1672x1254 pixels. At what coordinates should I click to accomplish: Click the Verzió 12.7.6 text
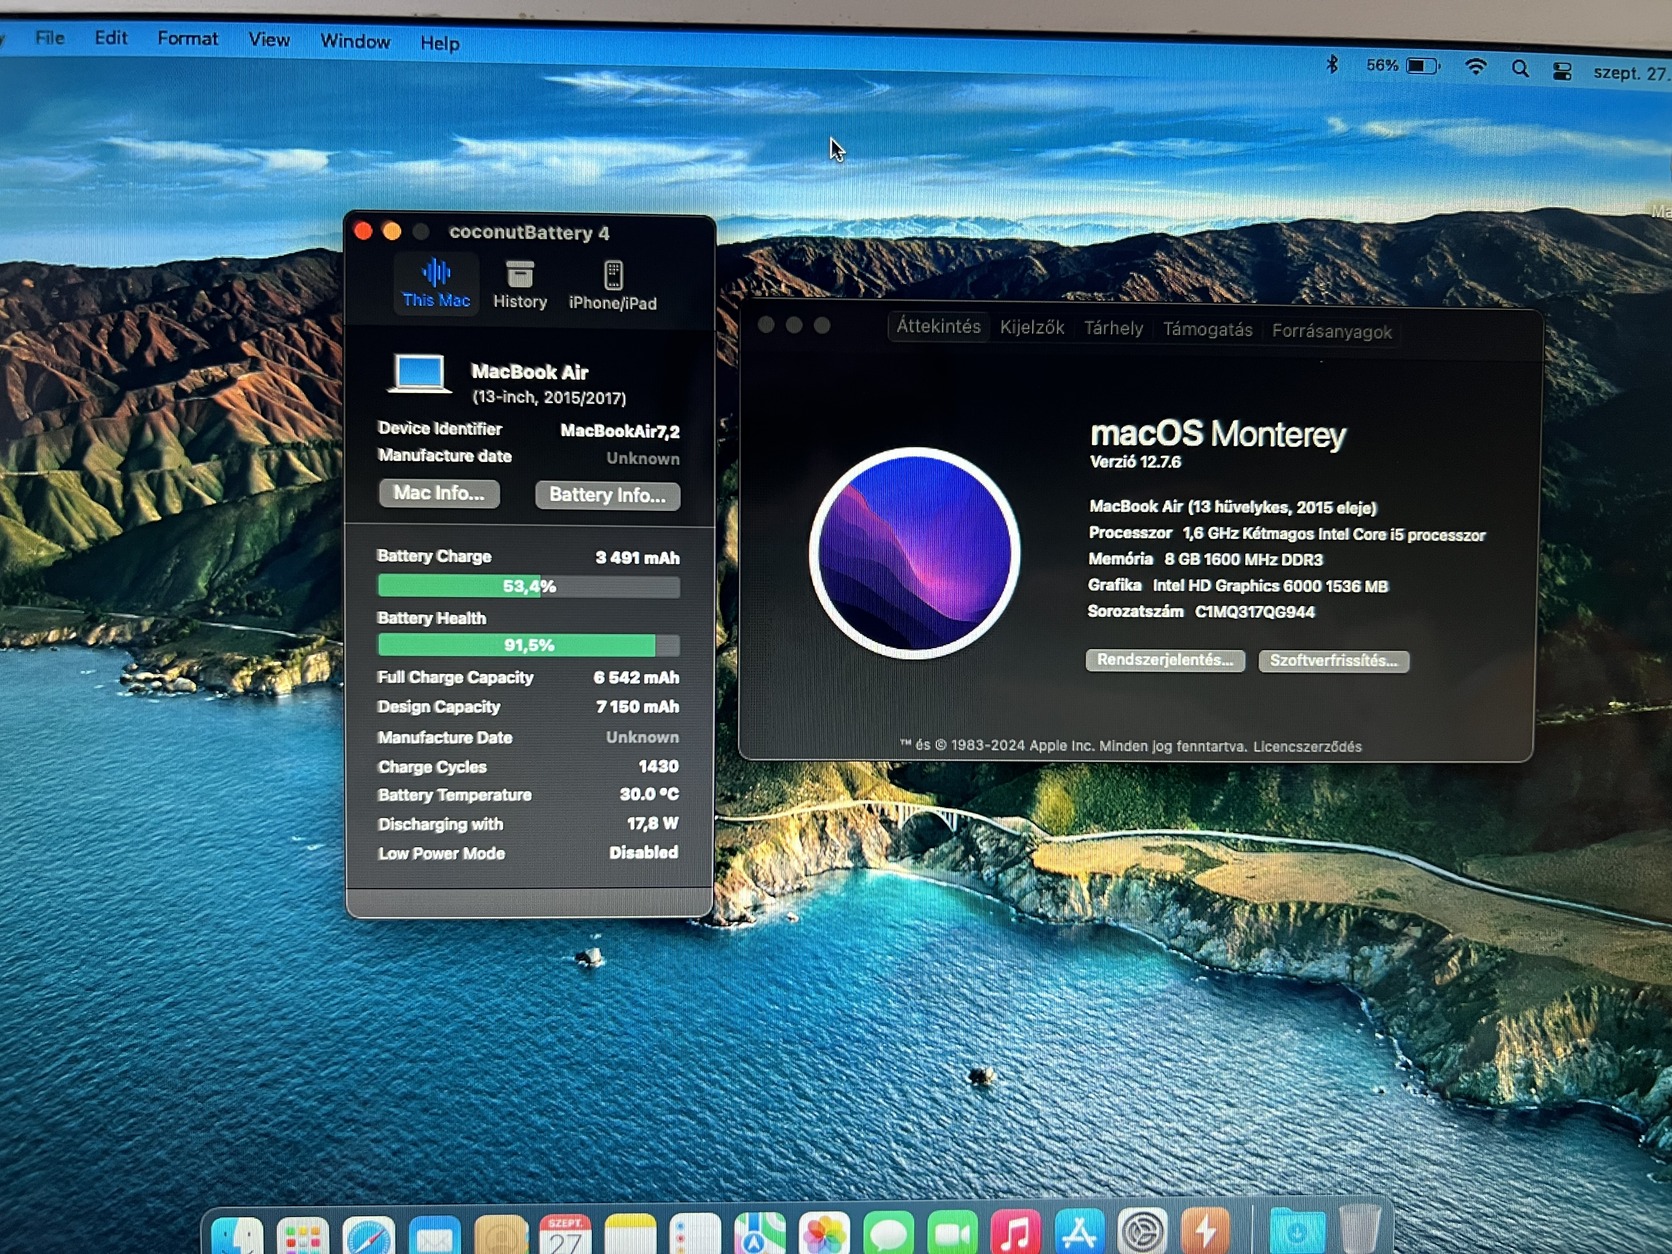(1135, 462)
